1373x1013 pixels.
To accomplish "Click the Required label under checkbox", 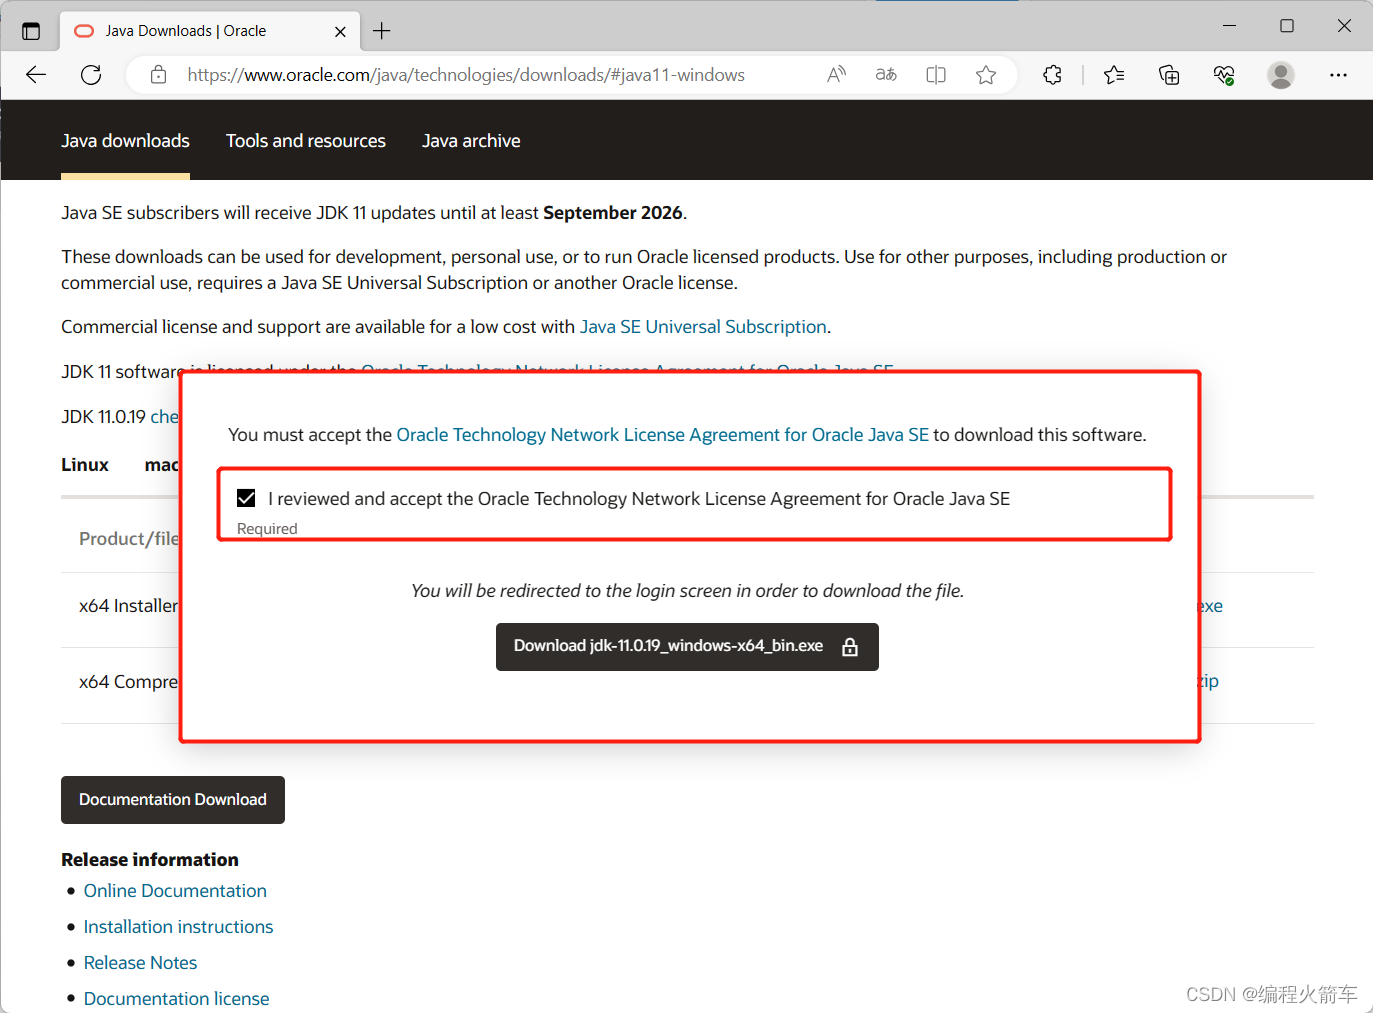I will [x=267, y=529].
